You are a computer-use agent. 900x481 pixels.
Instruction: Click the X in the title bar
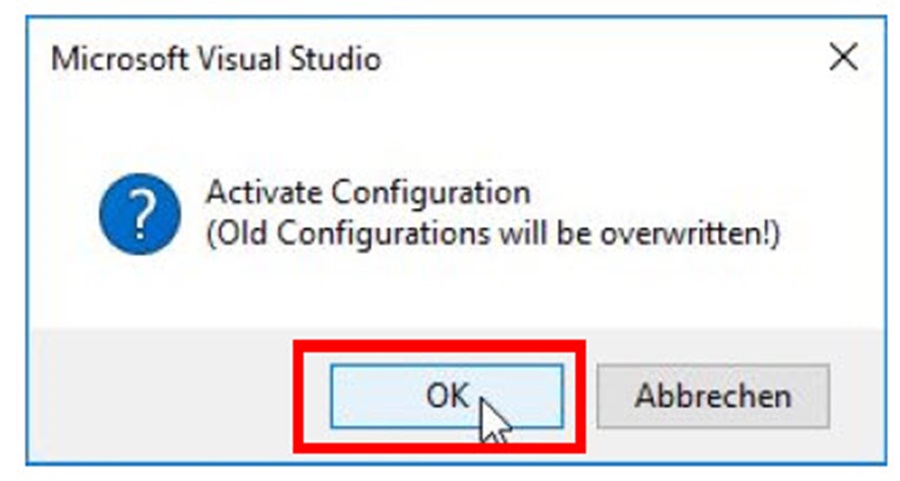pos(843,58)
